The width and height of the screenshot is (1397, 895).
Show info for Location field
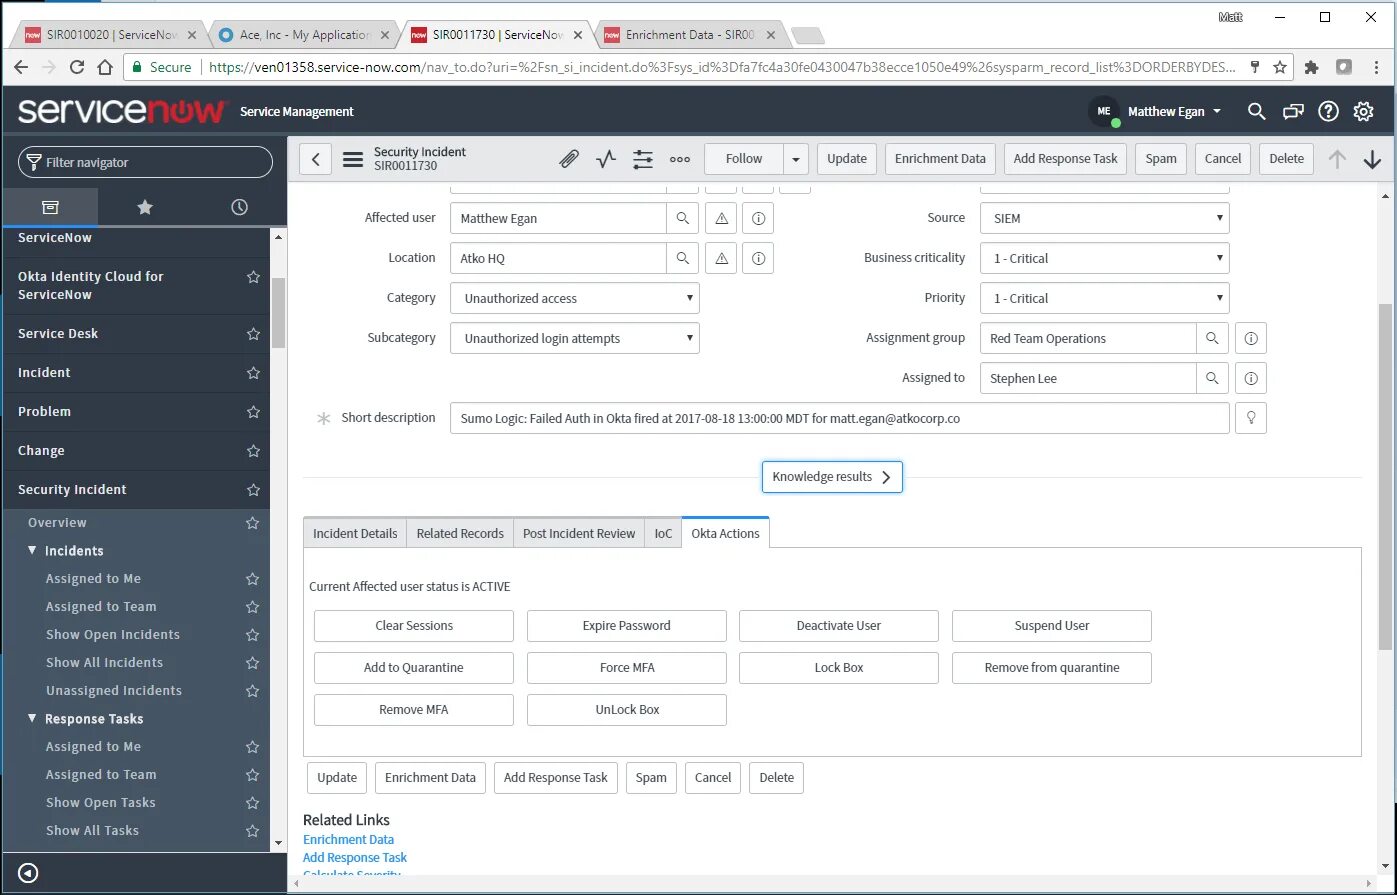758,258
